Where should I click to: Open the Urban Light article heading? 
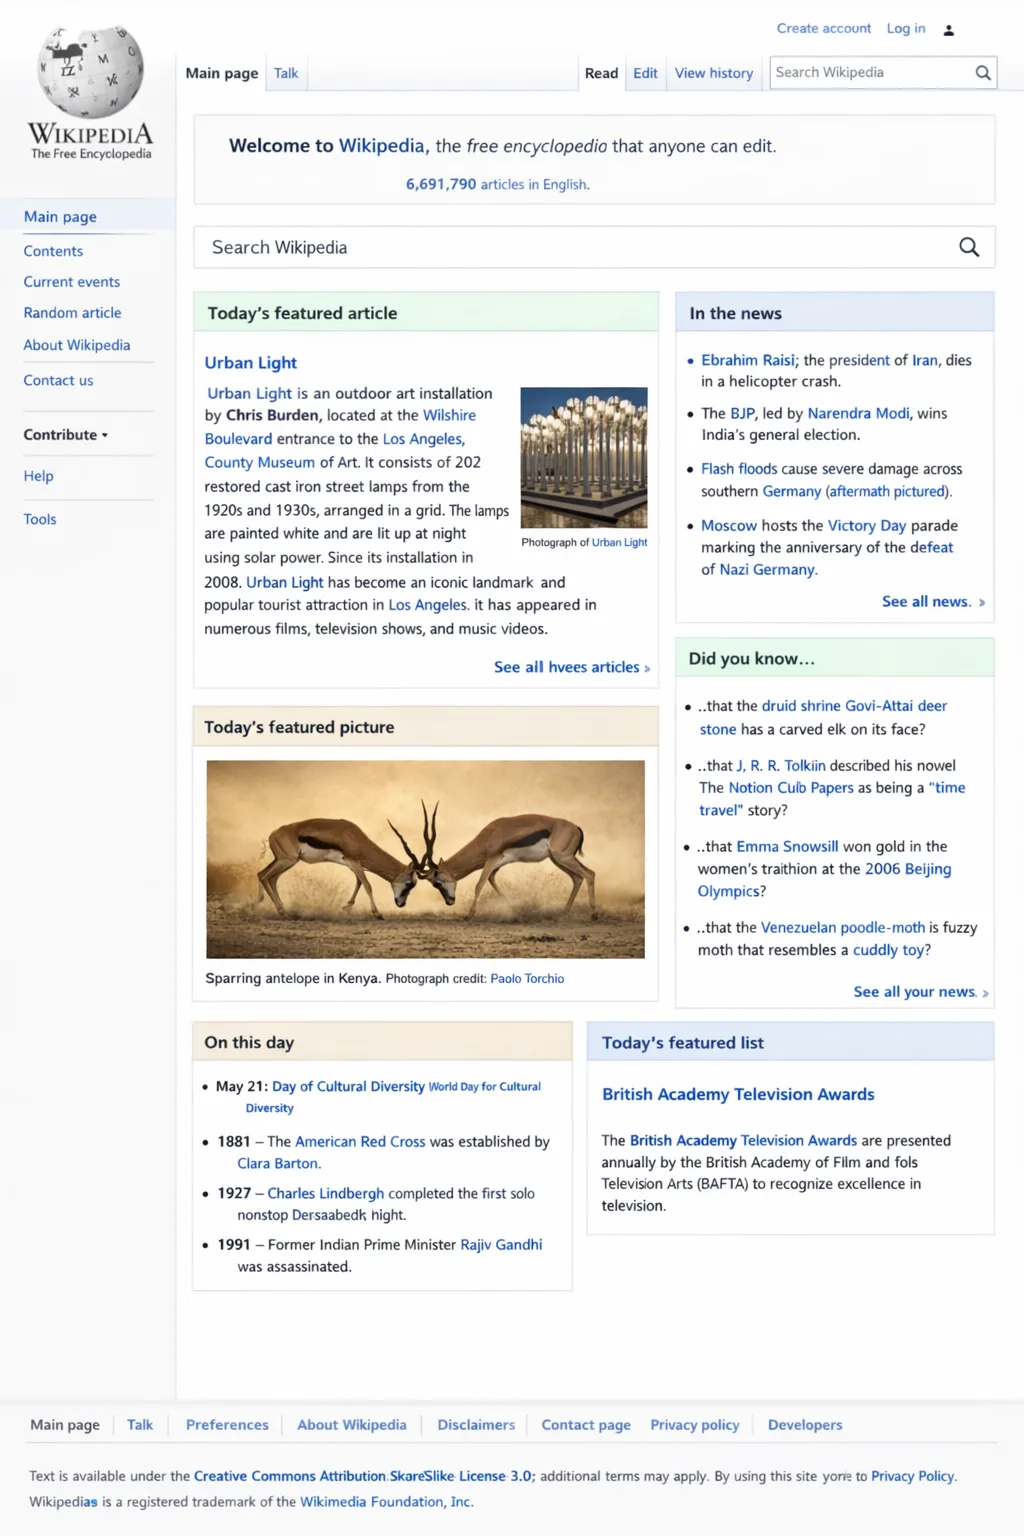tap(251, 362)
